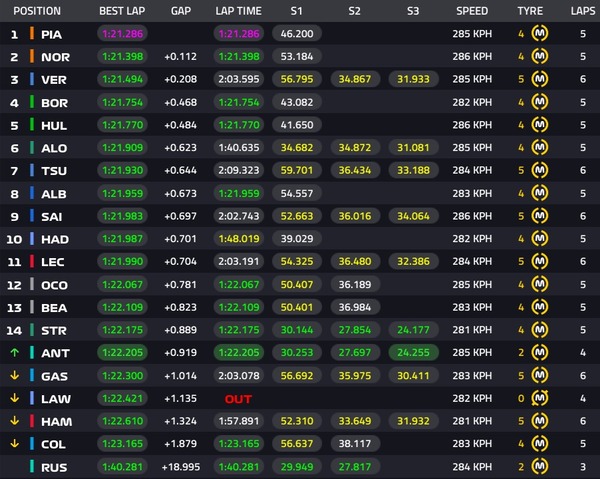Image resolution: width=600 pixels, height=479 pixels.
Task: Select driver name TSU
Action: coord(54,171)
